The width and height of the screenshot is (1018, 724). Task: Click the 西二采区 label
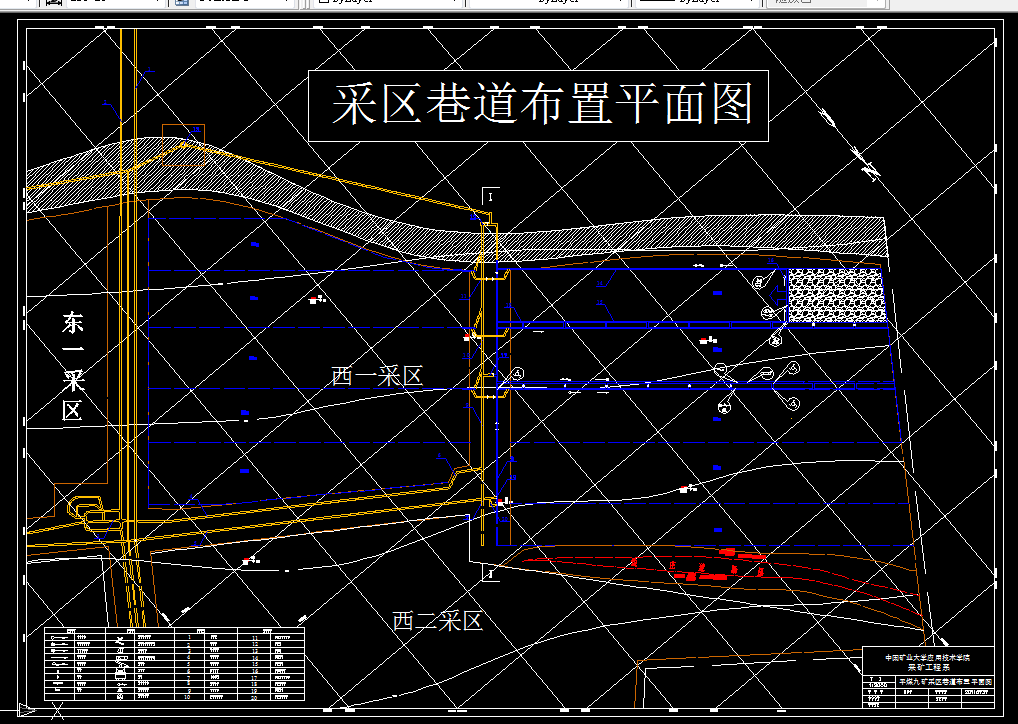(x=438, y=621)
